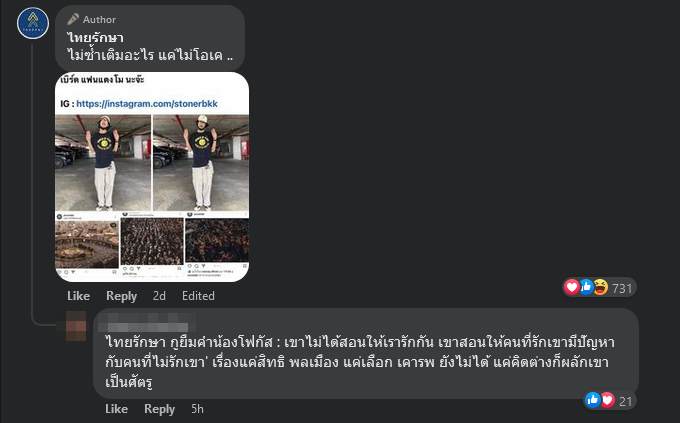
Task: Reply to the comment posted 5h ago
Action: (160, 409)
